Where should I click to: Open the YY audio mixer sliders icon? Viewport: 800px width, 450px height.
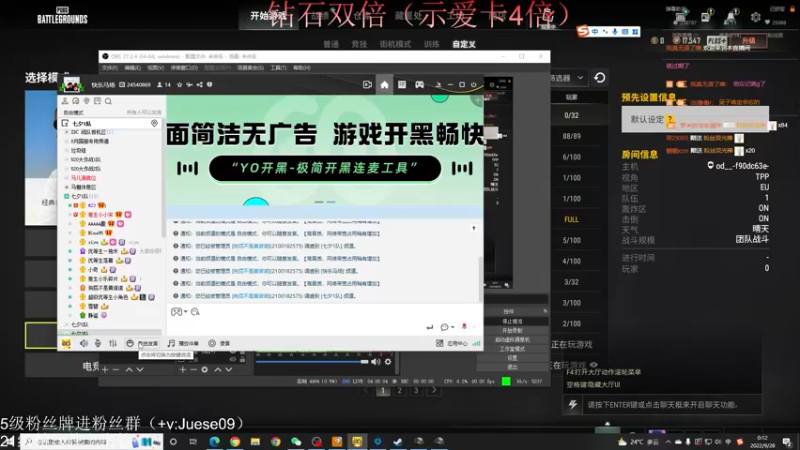tap(113, 343)
